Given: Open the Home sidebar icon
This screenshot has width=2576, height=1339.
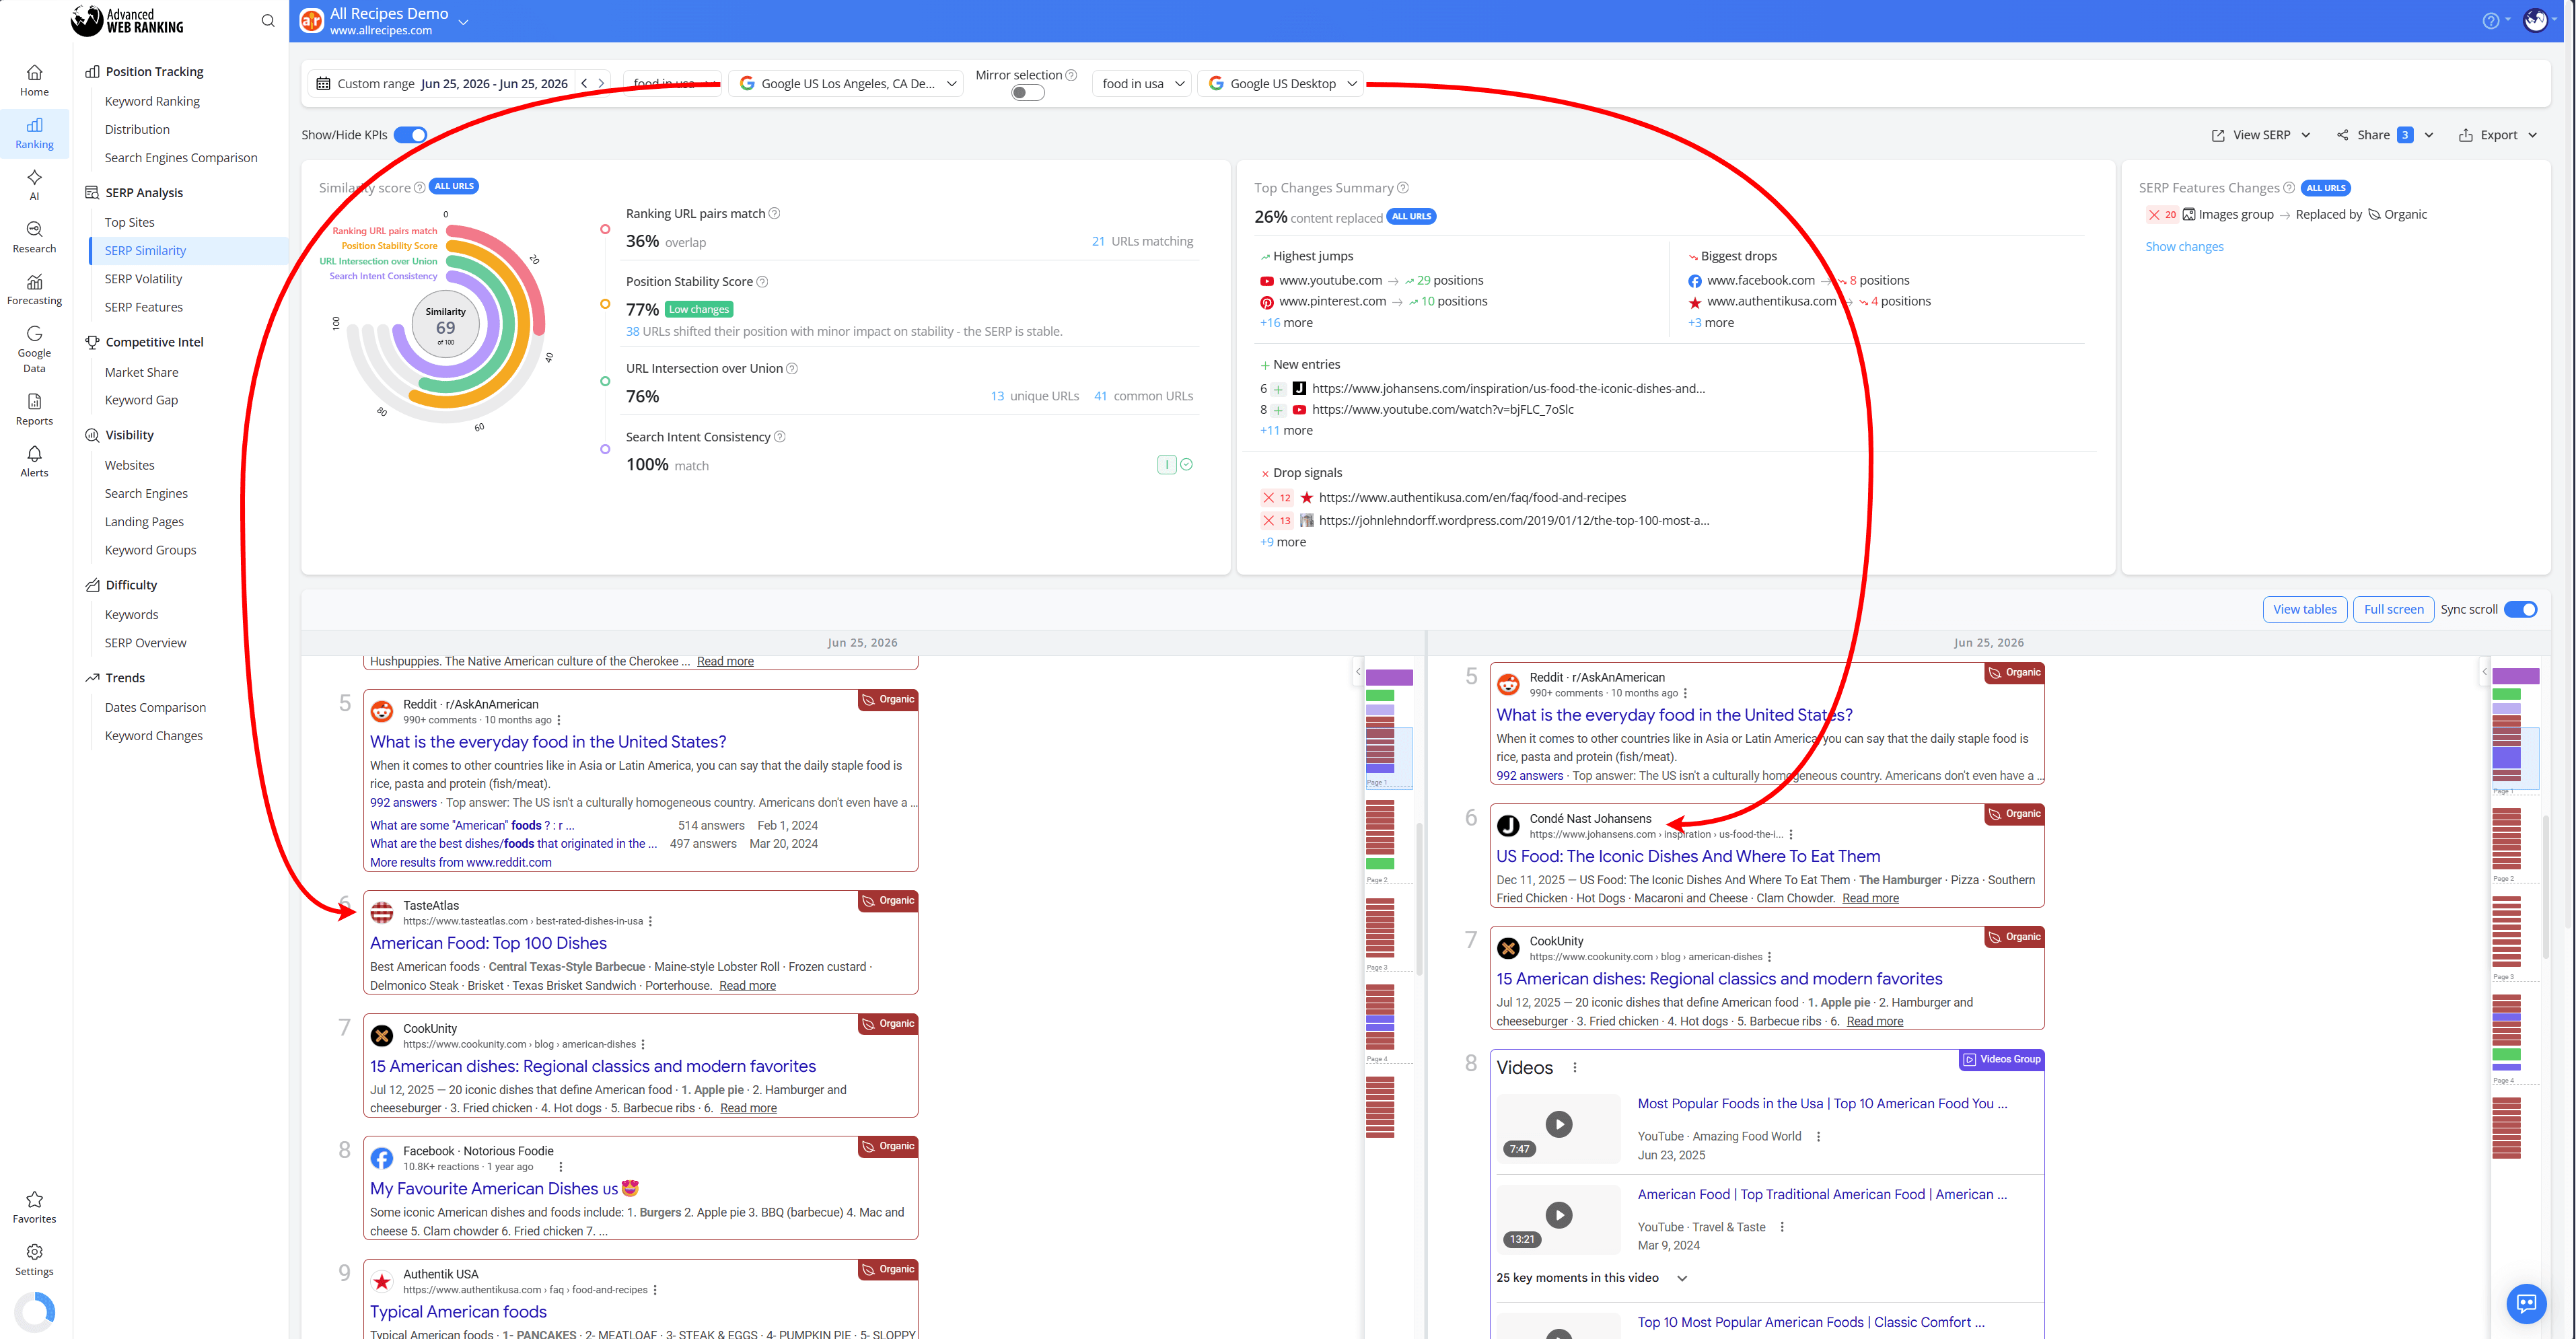Looking at the screenshot, I should 34,80.
